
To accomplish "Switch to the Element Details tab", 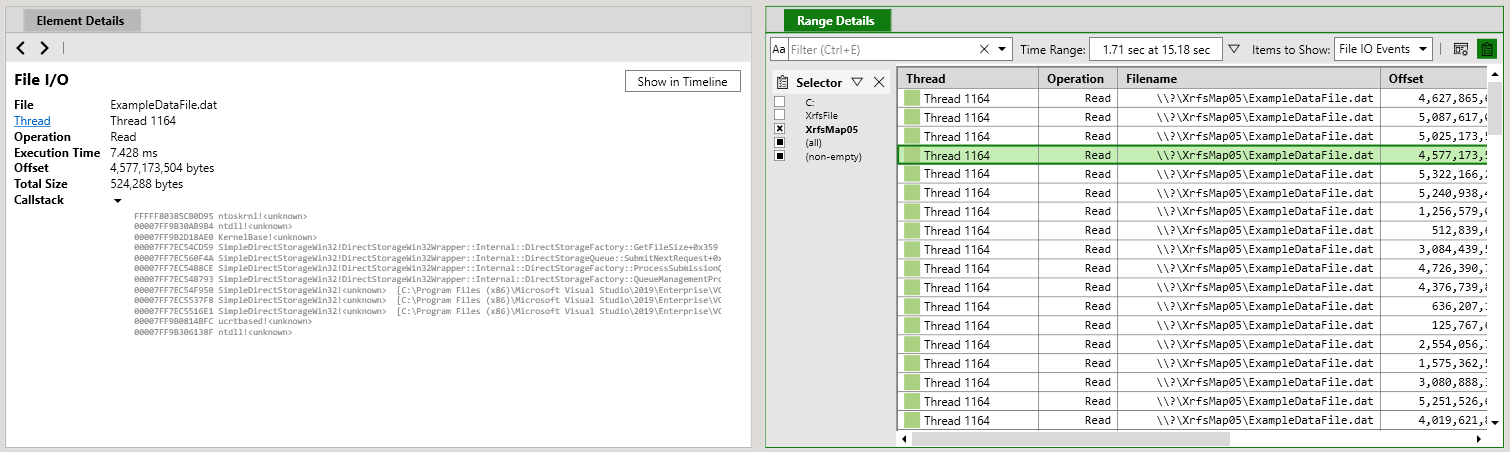I will pyautogui.click(x=81, y=20).
